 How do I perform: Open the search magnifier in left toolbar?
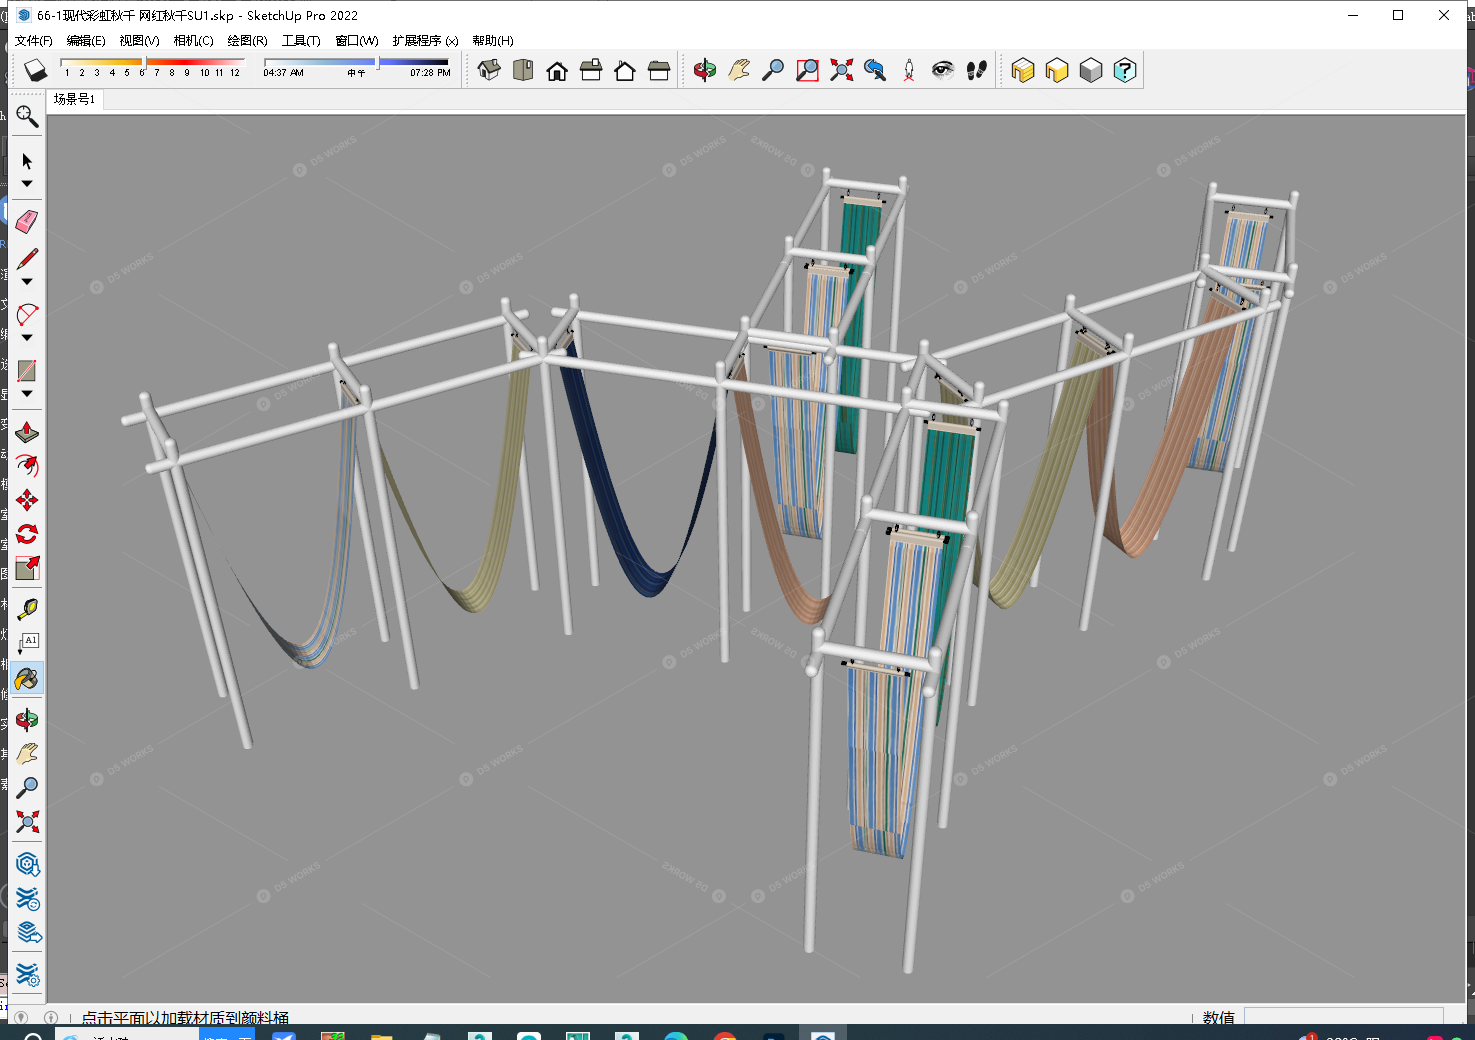[x=27, y=117]
